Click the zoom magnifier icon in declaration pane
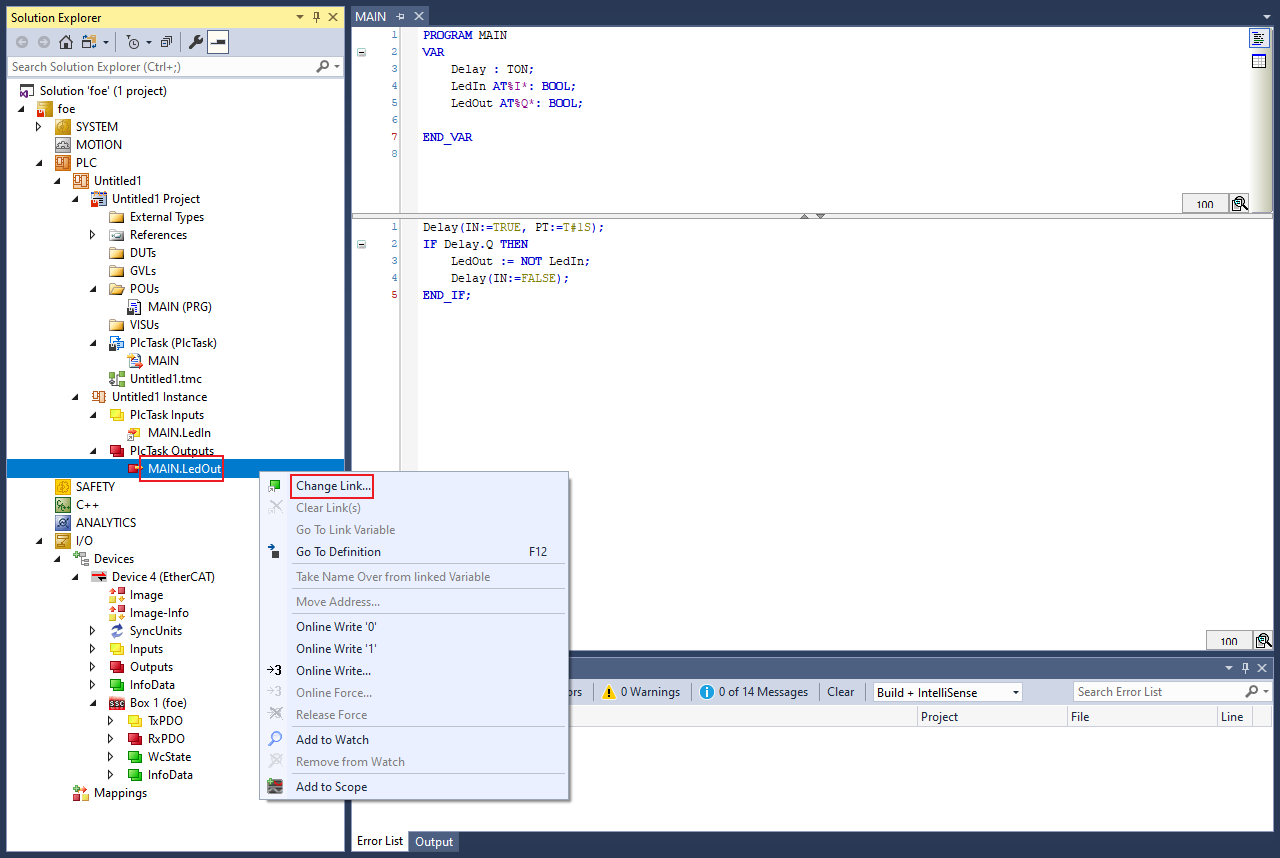This screenshot has height=858, width=1280. pyautogui.click(x=1240, y=204)
